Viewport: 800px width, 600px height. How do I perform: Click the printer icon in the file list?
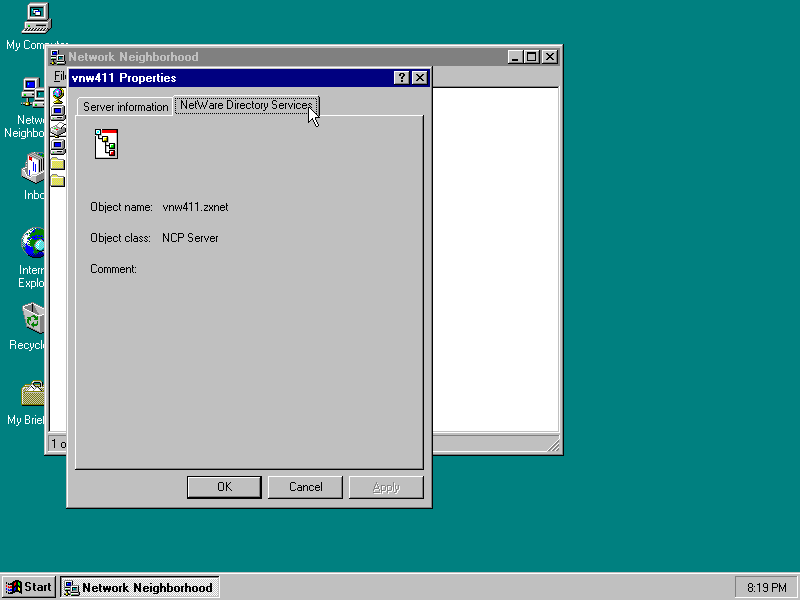pyautogui.click(x=58, y=129)
